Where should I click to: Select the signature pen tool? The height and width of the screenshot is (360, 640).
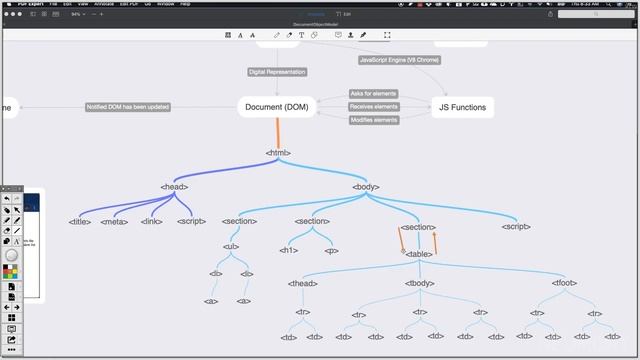coord(363,35)
